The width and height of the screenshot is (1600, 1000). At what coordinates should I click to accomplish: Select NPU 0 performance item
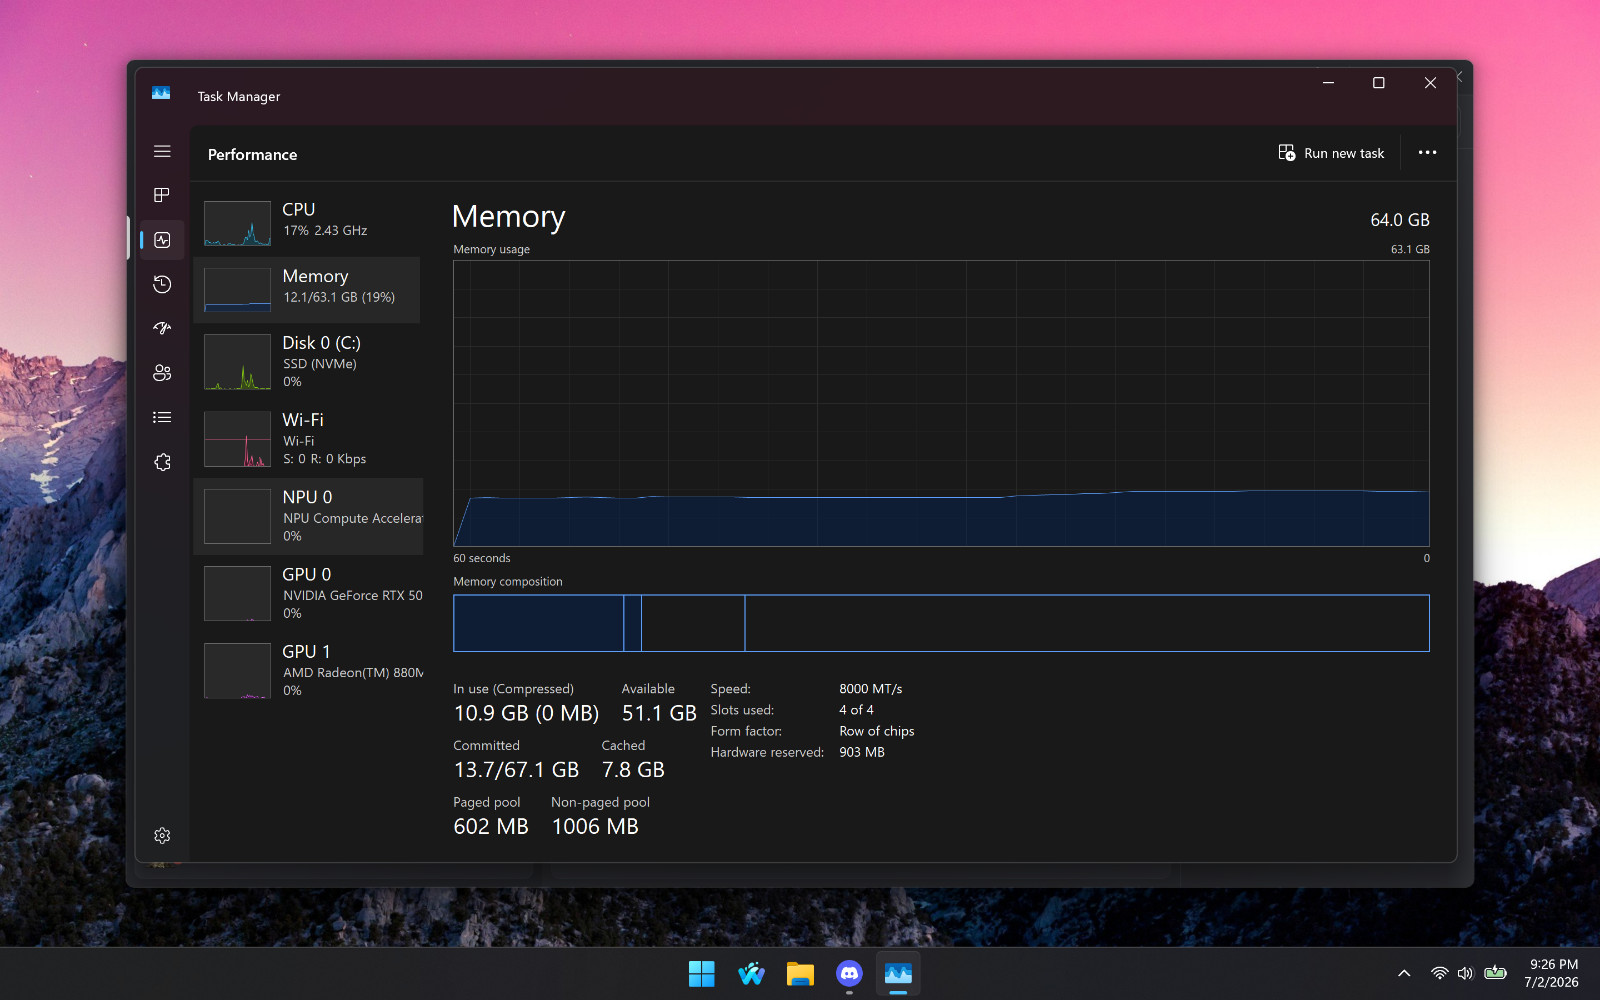coord(308,516)
